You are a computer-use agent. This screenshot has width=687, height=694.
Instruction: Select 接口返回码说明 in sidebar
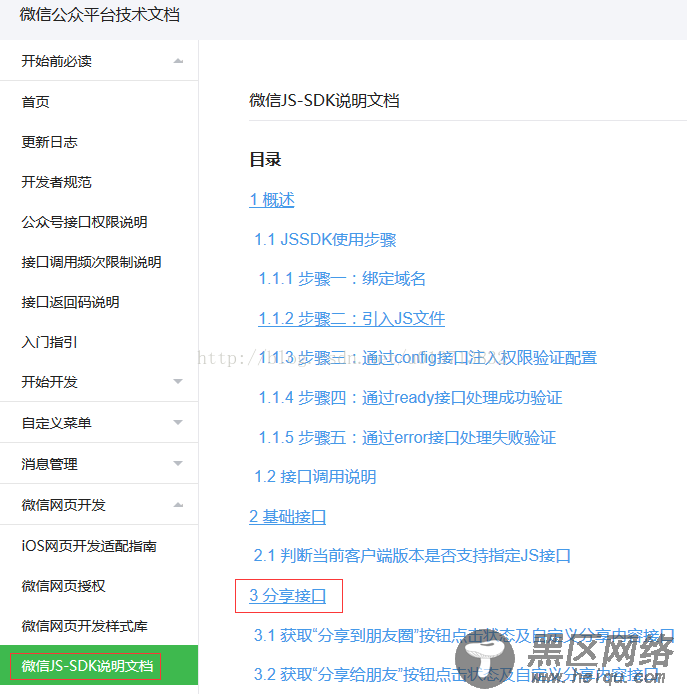[x=70, y=302]
